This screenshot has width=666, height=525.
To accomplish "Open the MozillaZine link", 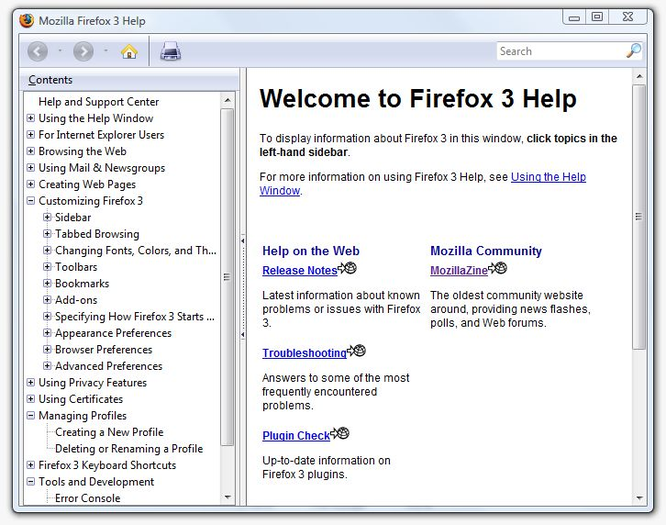I will coord(459,270).
